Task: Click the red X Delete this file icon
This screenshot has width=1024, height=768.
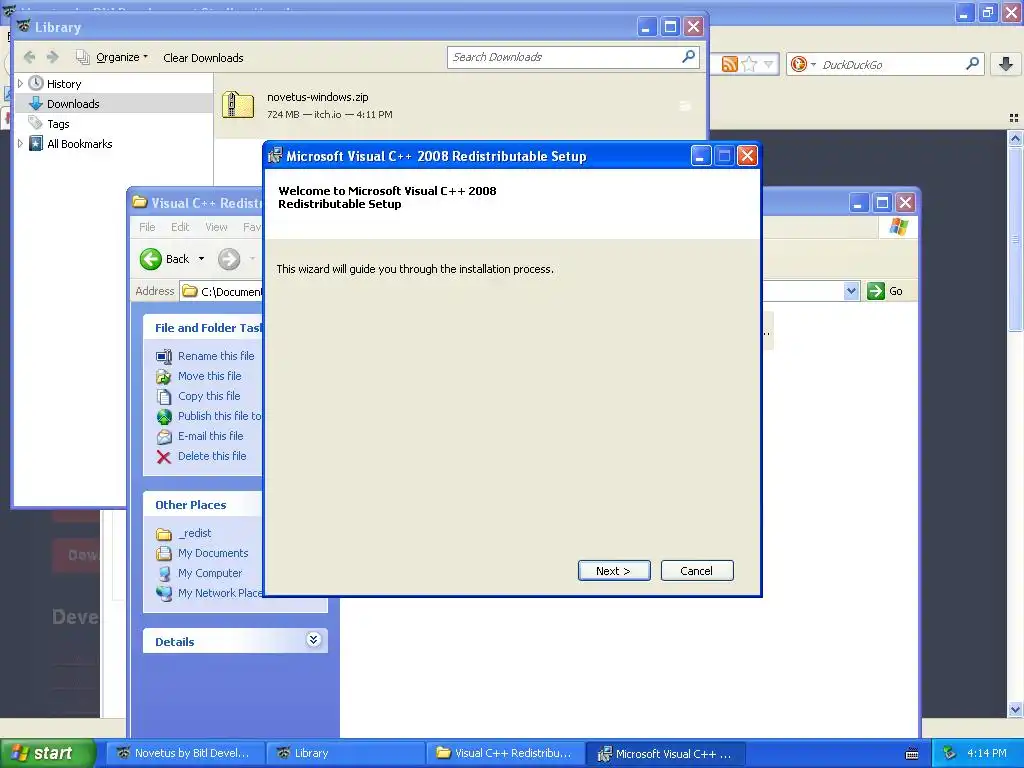Action: click(164, 456)
